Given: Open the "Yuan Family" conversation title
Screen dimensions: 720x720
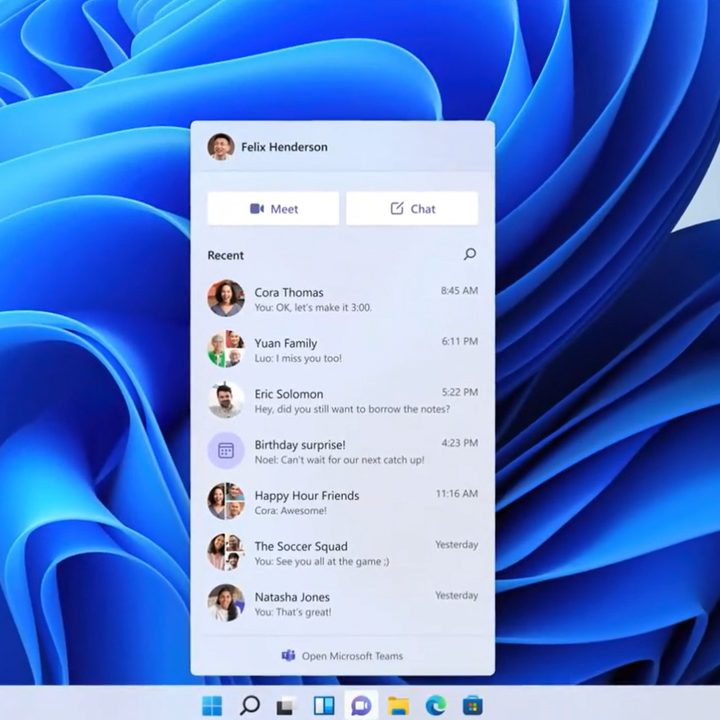Looking at the screenshot, I should pos(286,343).
